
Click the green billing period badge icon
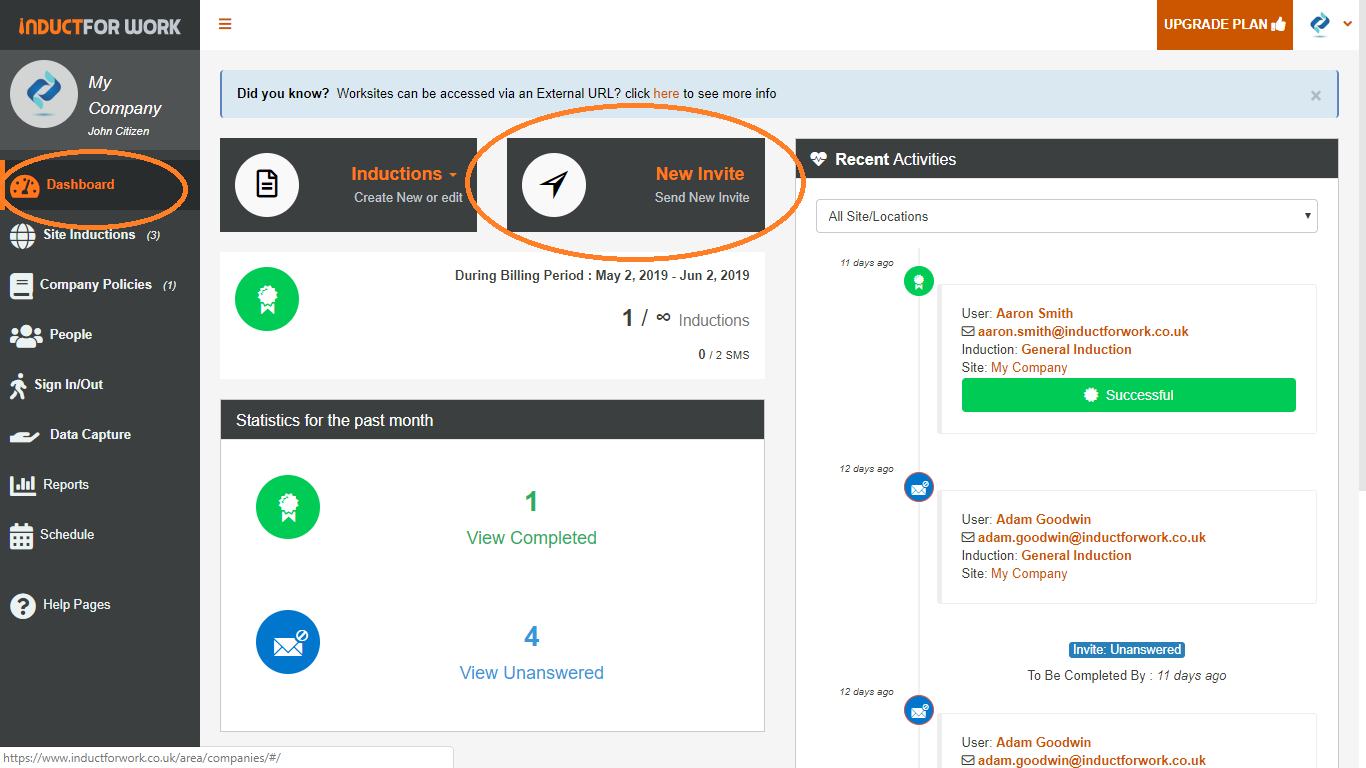(x=267, y=299)
